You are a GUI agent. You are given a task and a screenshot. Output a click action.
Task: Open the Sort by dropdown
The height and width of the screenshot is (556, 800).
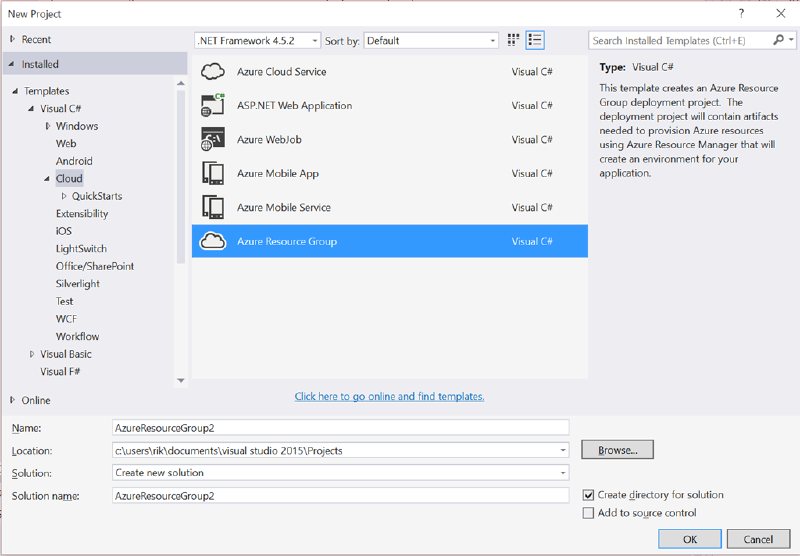[492, 41]
